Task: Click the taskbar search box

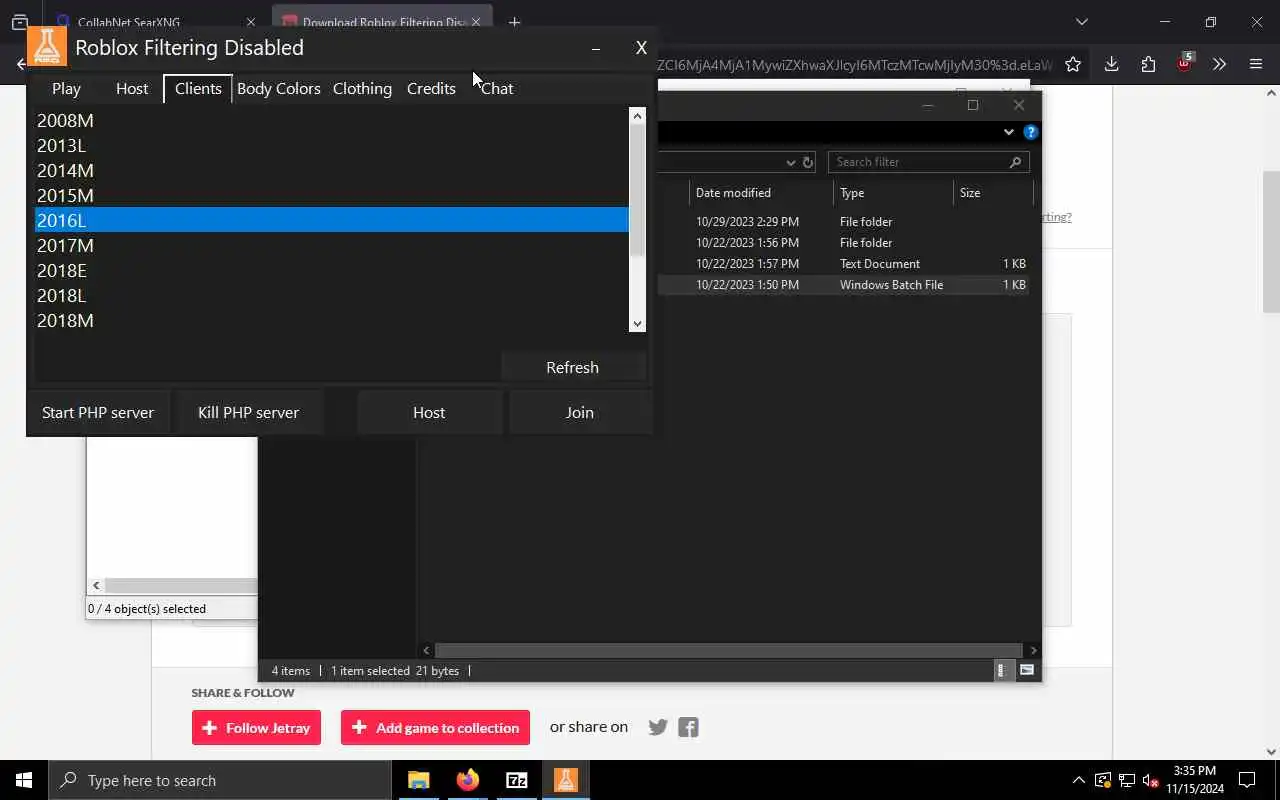Action: [x=220, y=780]
